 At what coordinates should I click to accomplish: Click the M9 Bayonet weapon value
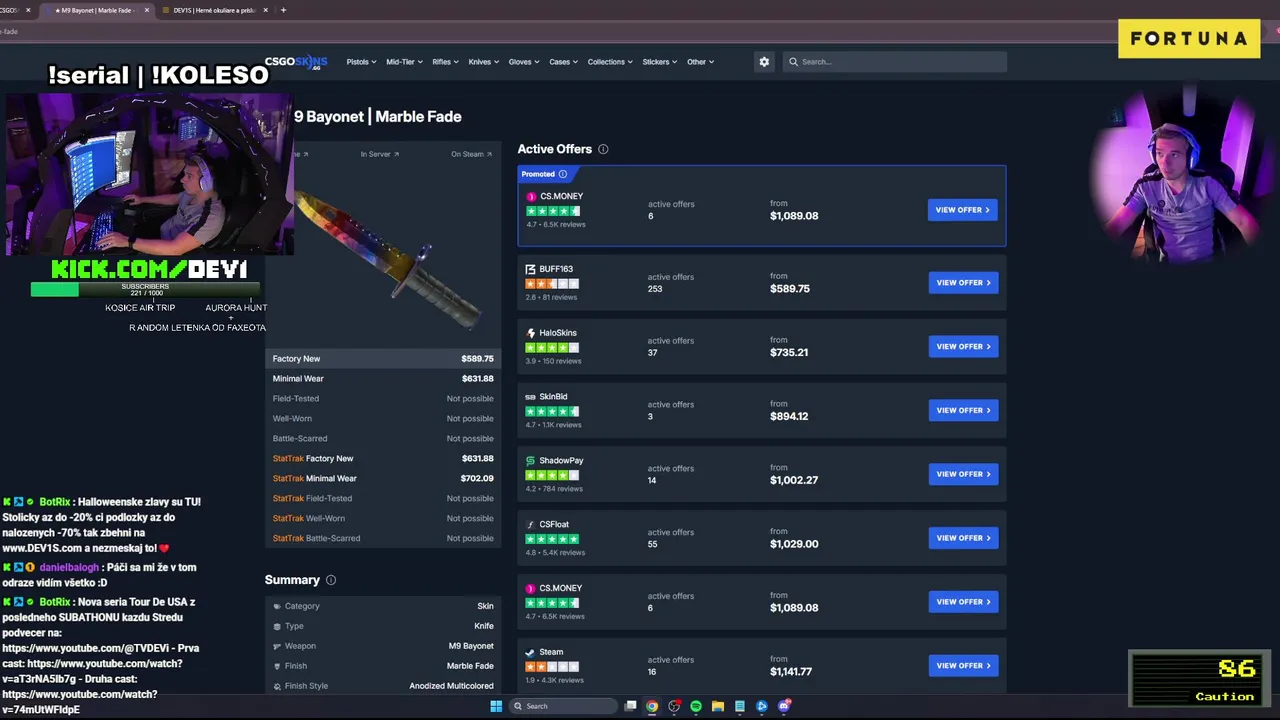point(471,646)
